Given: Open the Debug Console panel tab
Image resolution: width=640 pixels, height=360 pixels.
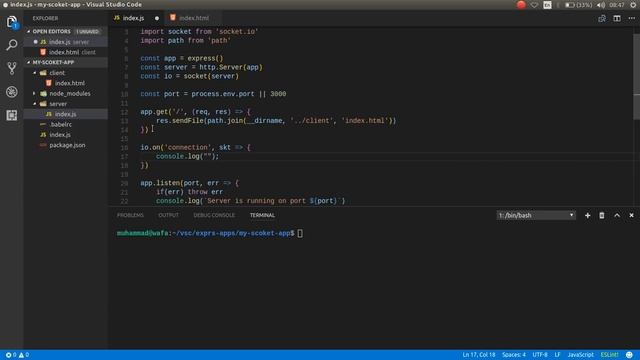Looking at the screenshot, I should pos(214,215).
